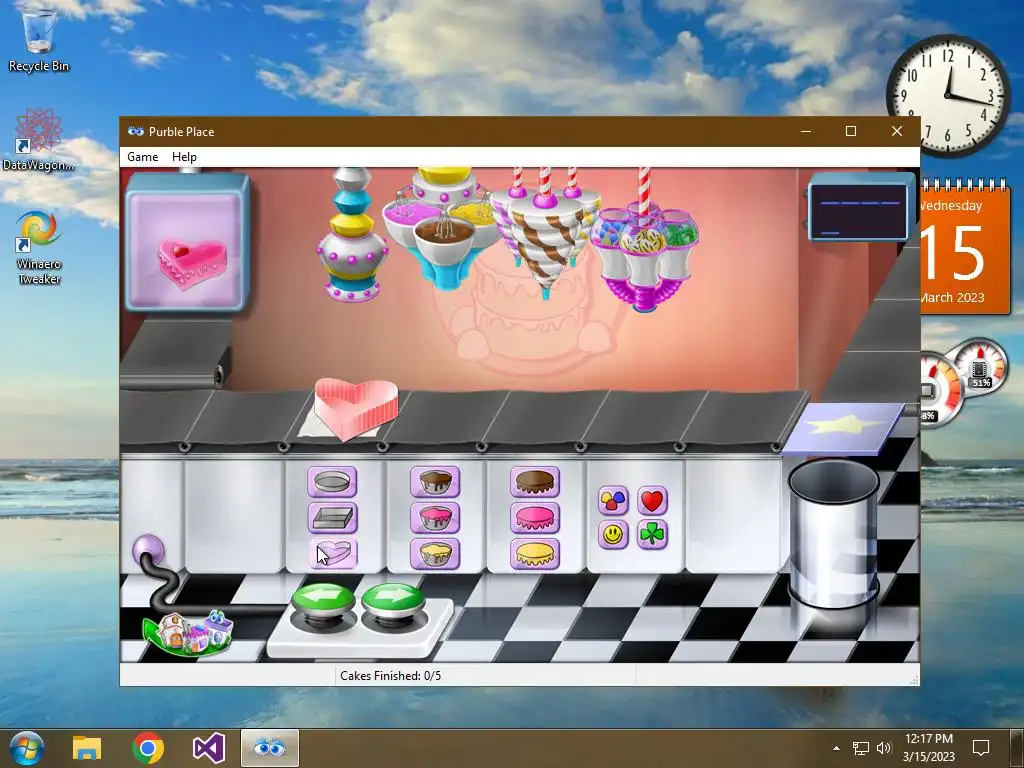Push the green right arrow conveyor button
Screen dimensions: 1024x768
[392, 602]
